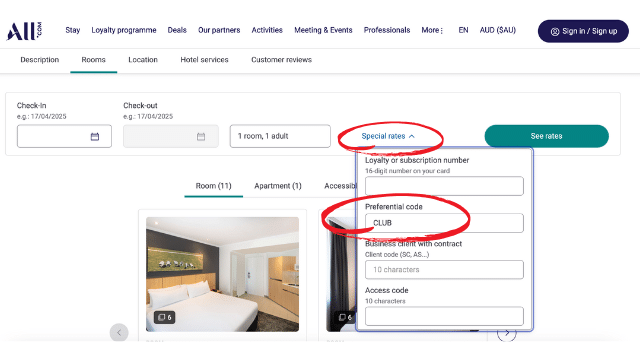Click the Business client code field
This screenshot has width=640, height=360.
click(444, 270)
